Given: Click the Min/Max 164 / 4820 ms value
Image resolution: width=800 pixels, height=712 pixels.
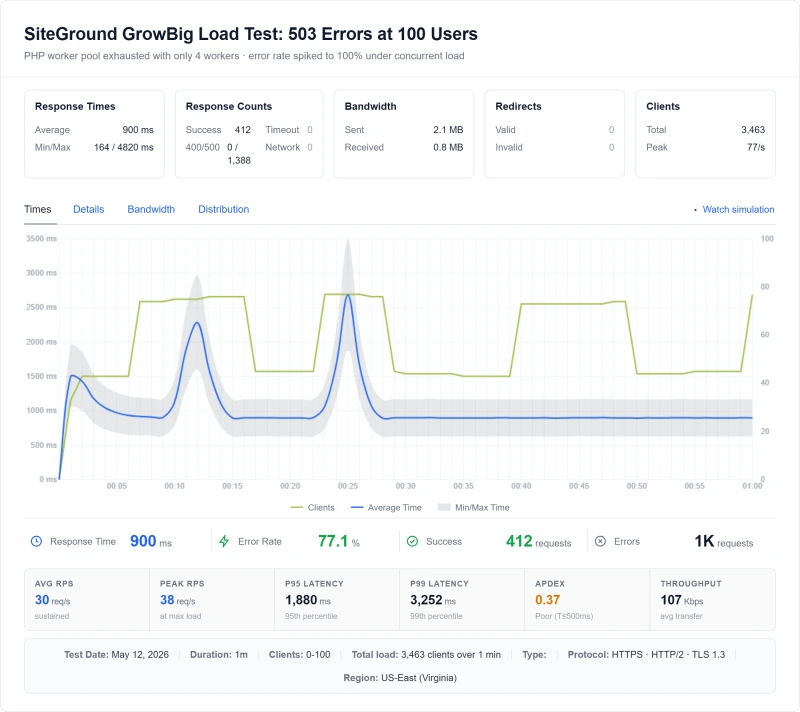Looking at the screenshot, I should [123, 147].
